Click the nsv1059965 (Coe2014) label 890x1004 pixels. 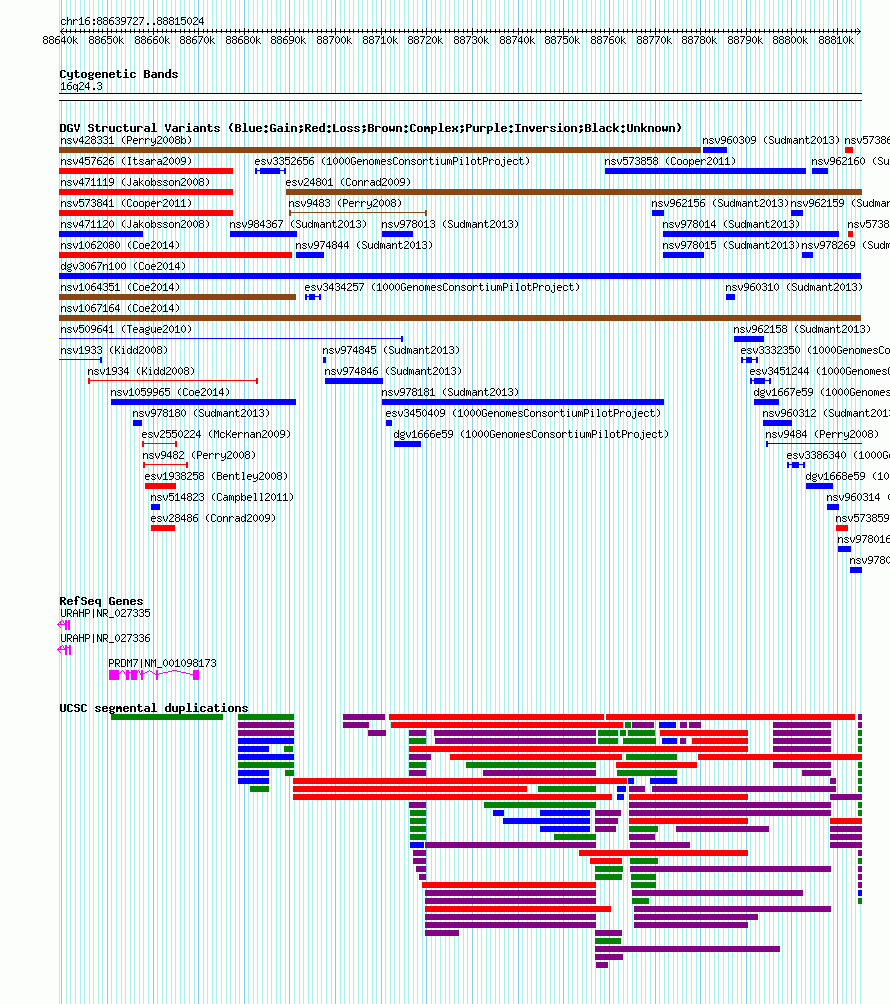click(170, 393)
